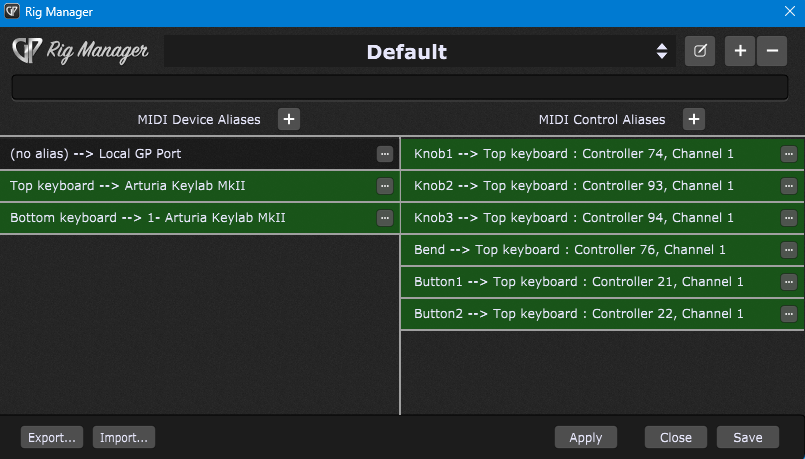The height and width of the screenshot is (459, 805).
Task: Save the rig configuration
Action: 748,437
